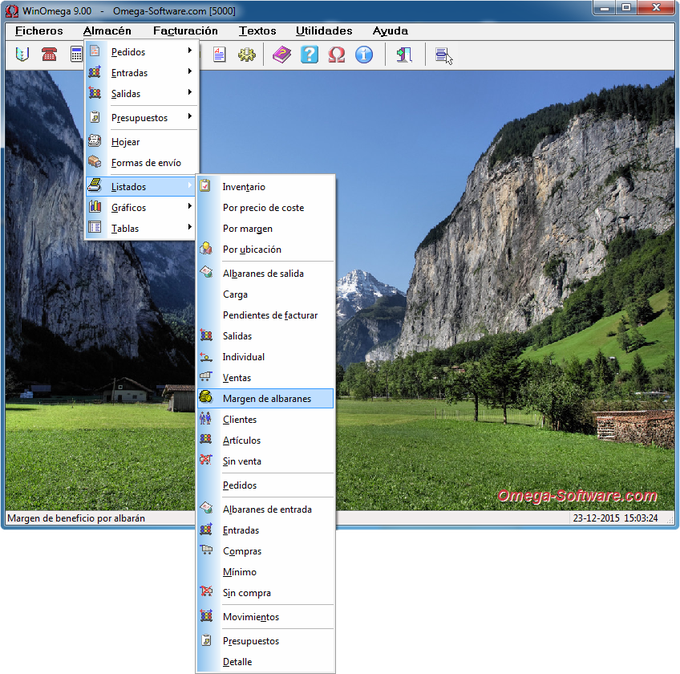Click status text 'Margen de beneficio por albarán'
Viewport: 680px width, 674px height.
pyautogui.click(x=76, y=518)
